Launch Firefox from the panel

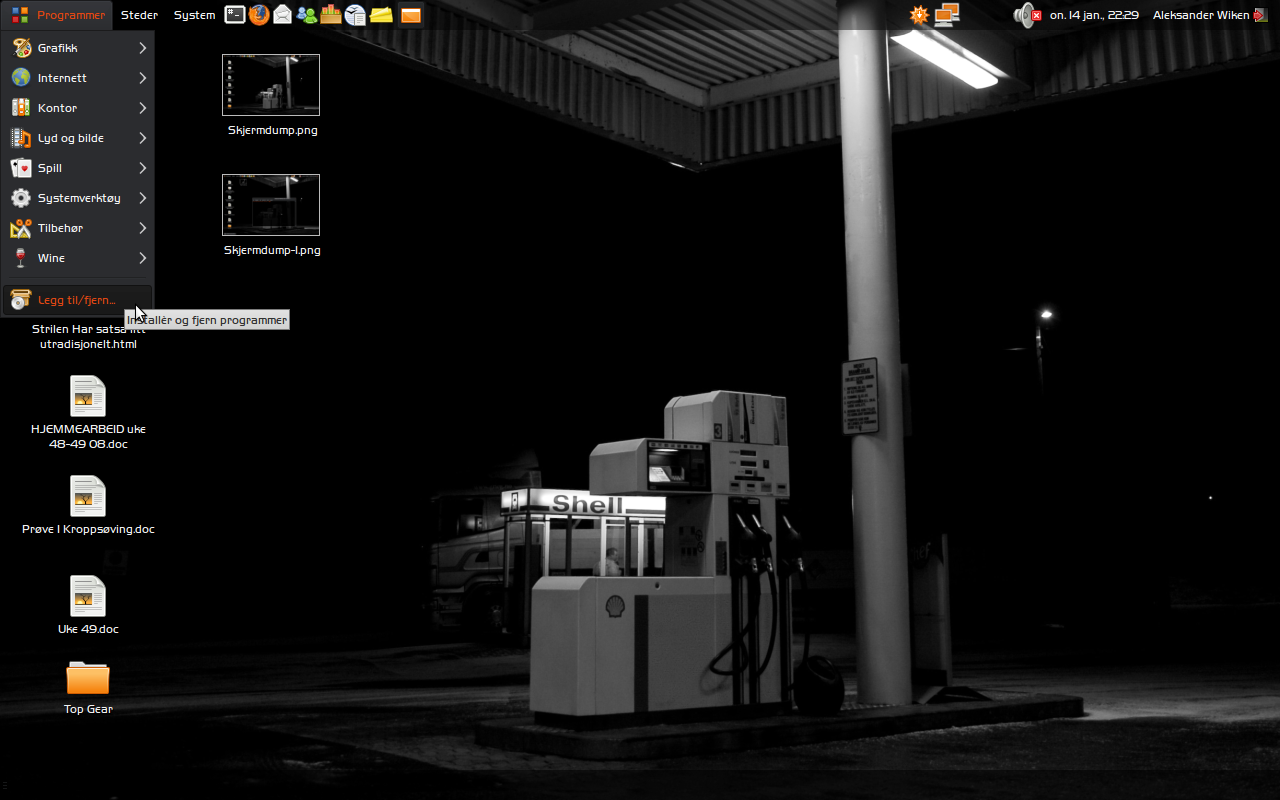click(259, 15)
